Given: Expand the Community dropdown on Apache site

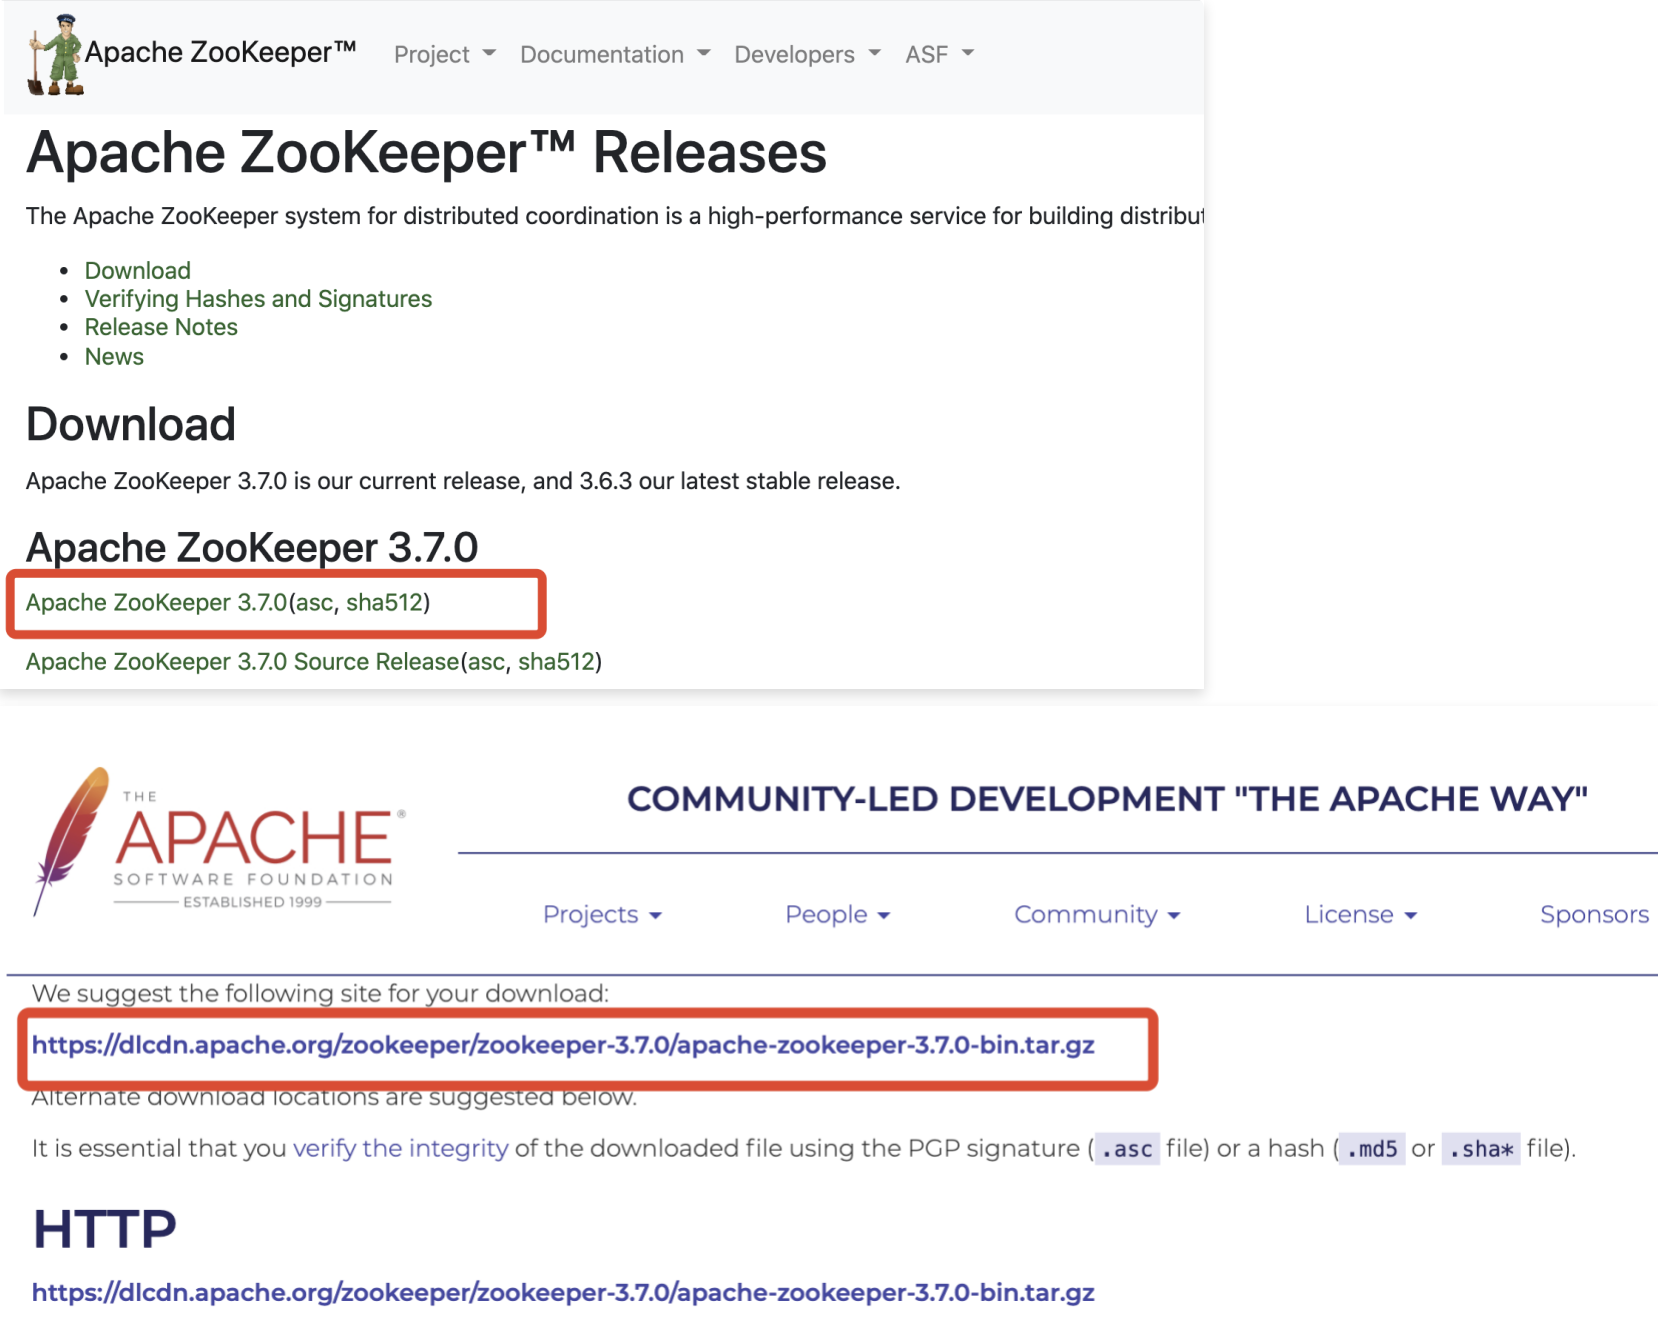Looking at the screenshot, I should click(1097, 914).
